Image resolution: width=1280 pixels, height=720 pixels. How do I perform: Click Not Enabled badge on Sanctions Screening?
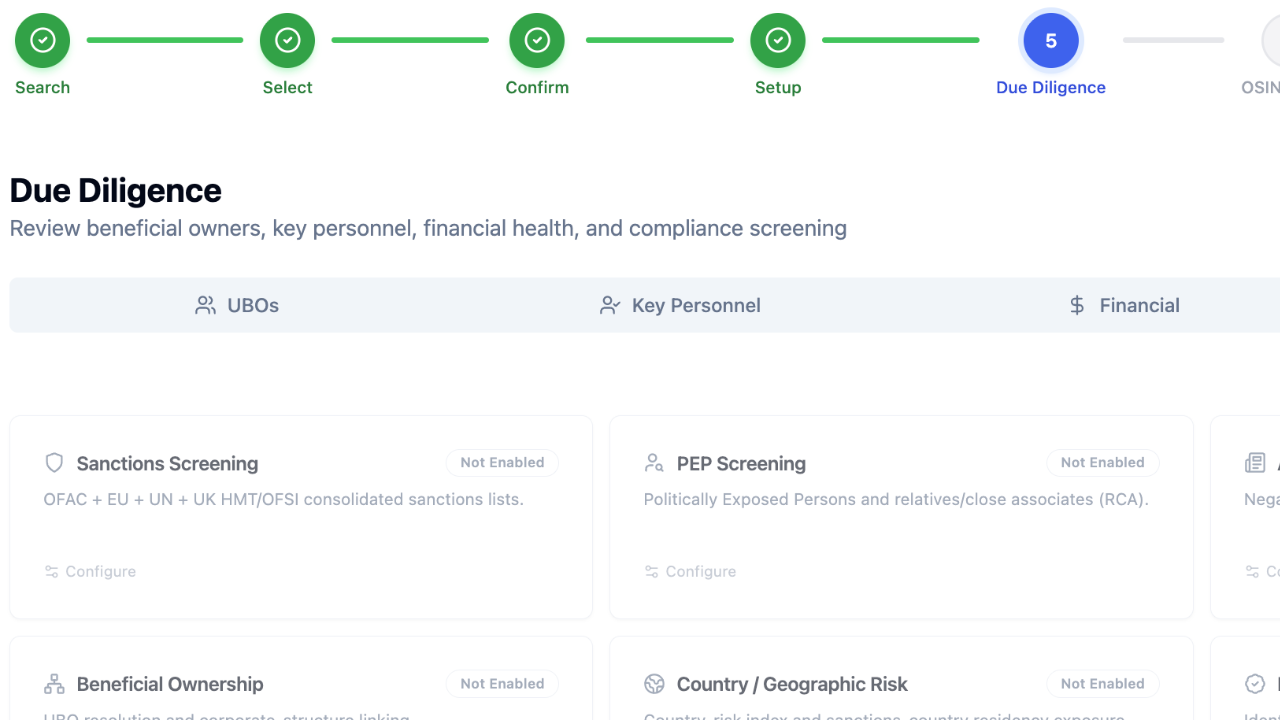pos(502,463)
